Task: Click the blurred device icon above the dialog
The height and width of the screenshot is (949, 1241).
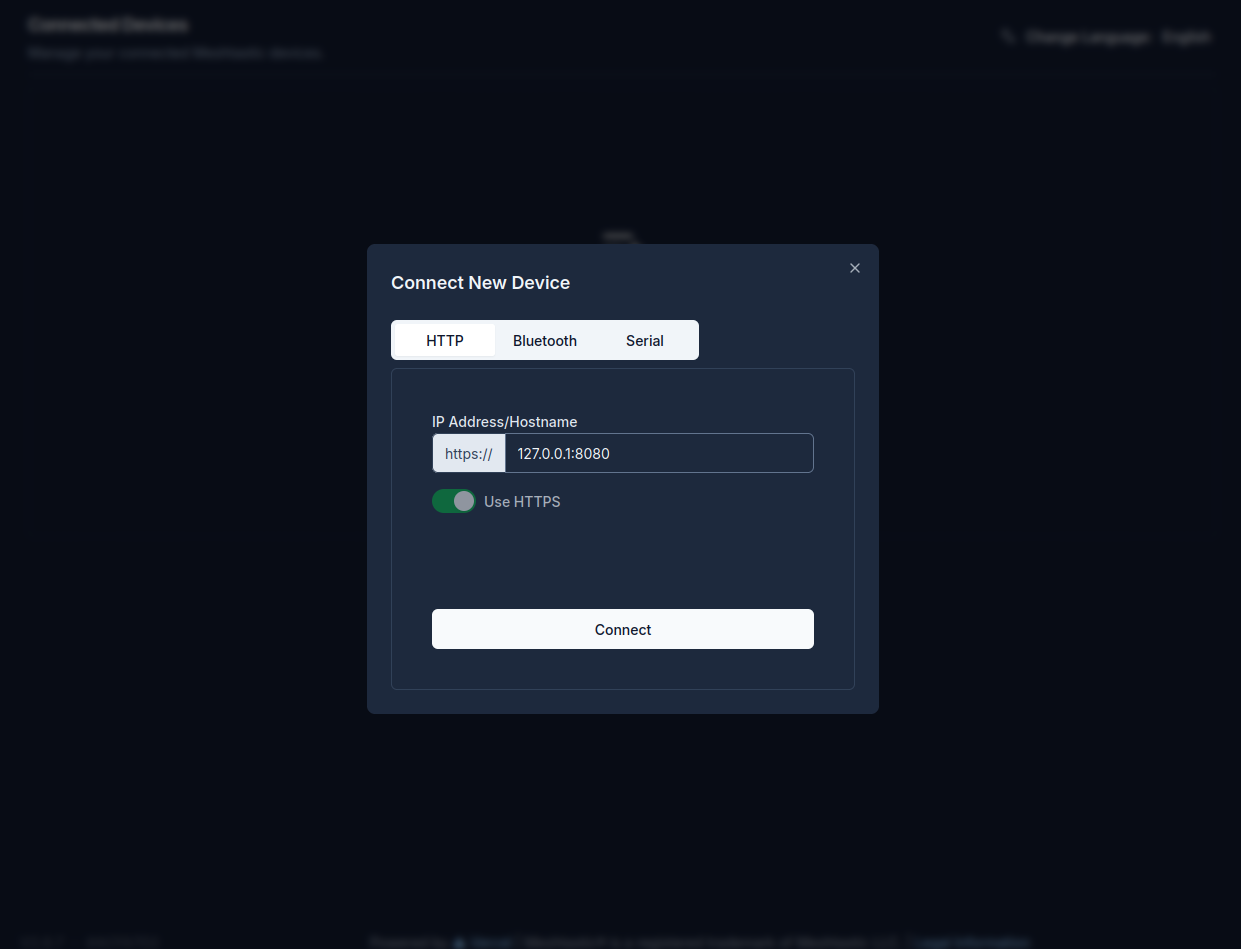Action: click(620, 236)
